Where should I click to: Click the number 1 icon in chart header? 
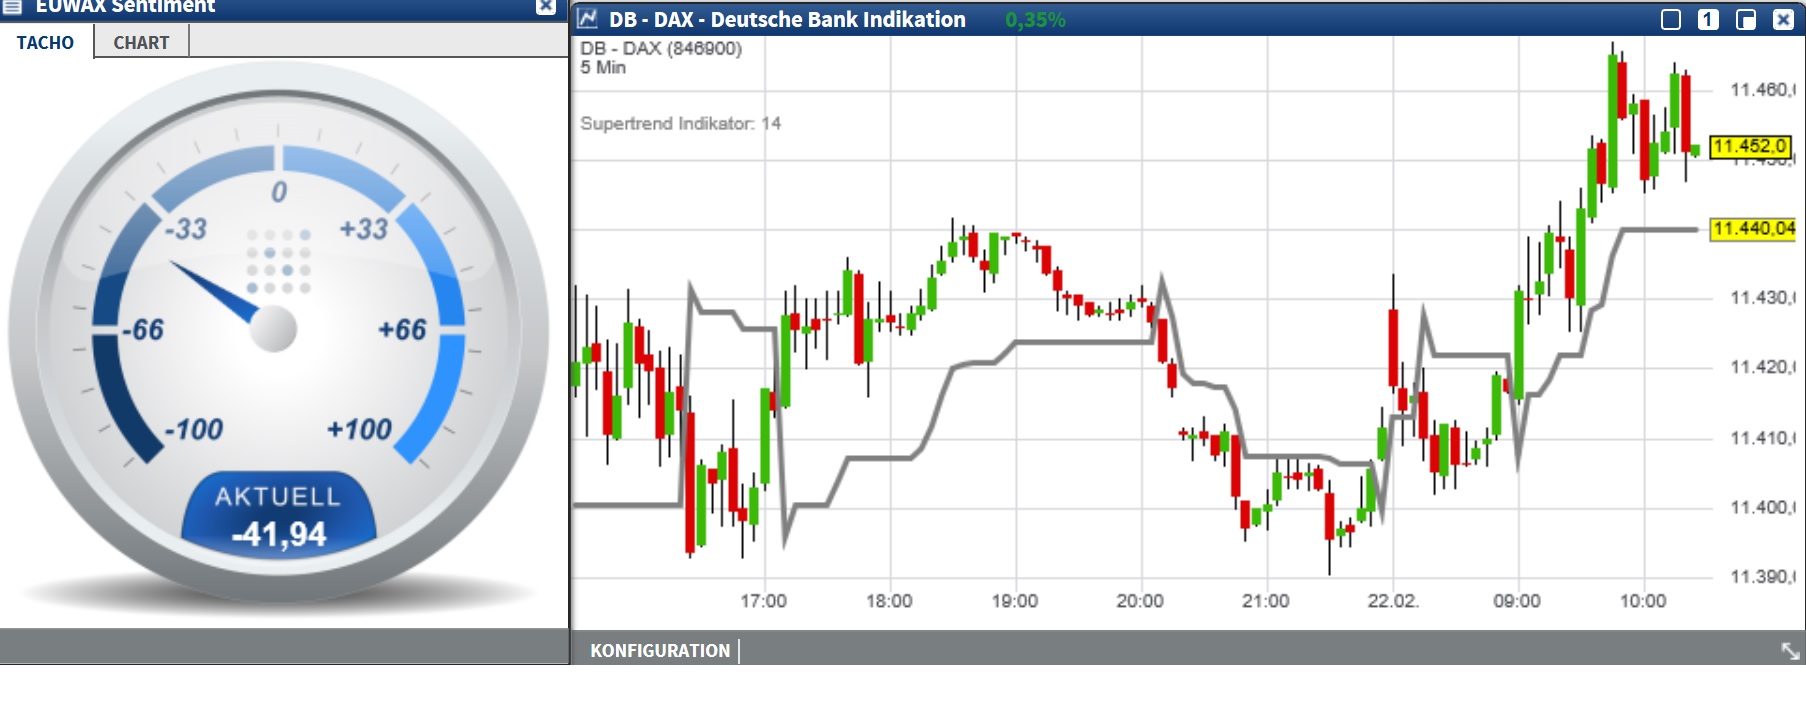[1708, 19]
